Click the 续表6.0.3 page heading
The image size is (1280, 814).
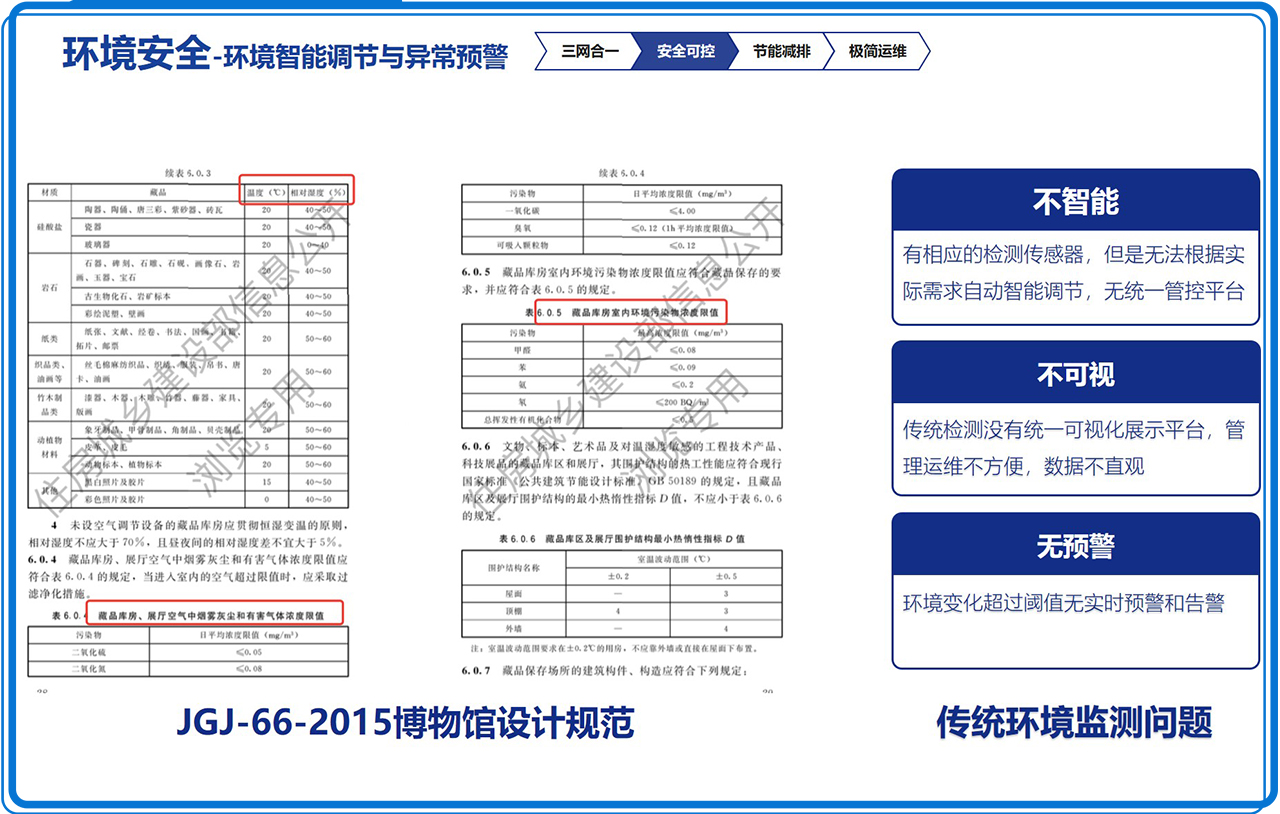pyautogui.click(x=188, y=173)
